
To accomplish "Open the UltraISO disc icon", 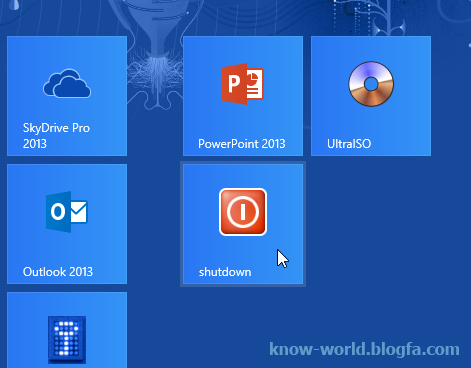I will click(x=371, y=84).
